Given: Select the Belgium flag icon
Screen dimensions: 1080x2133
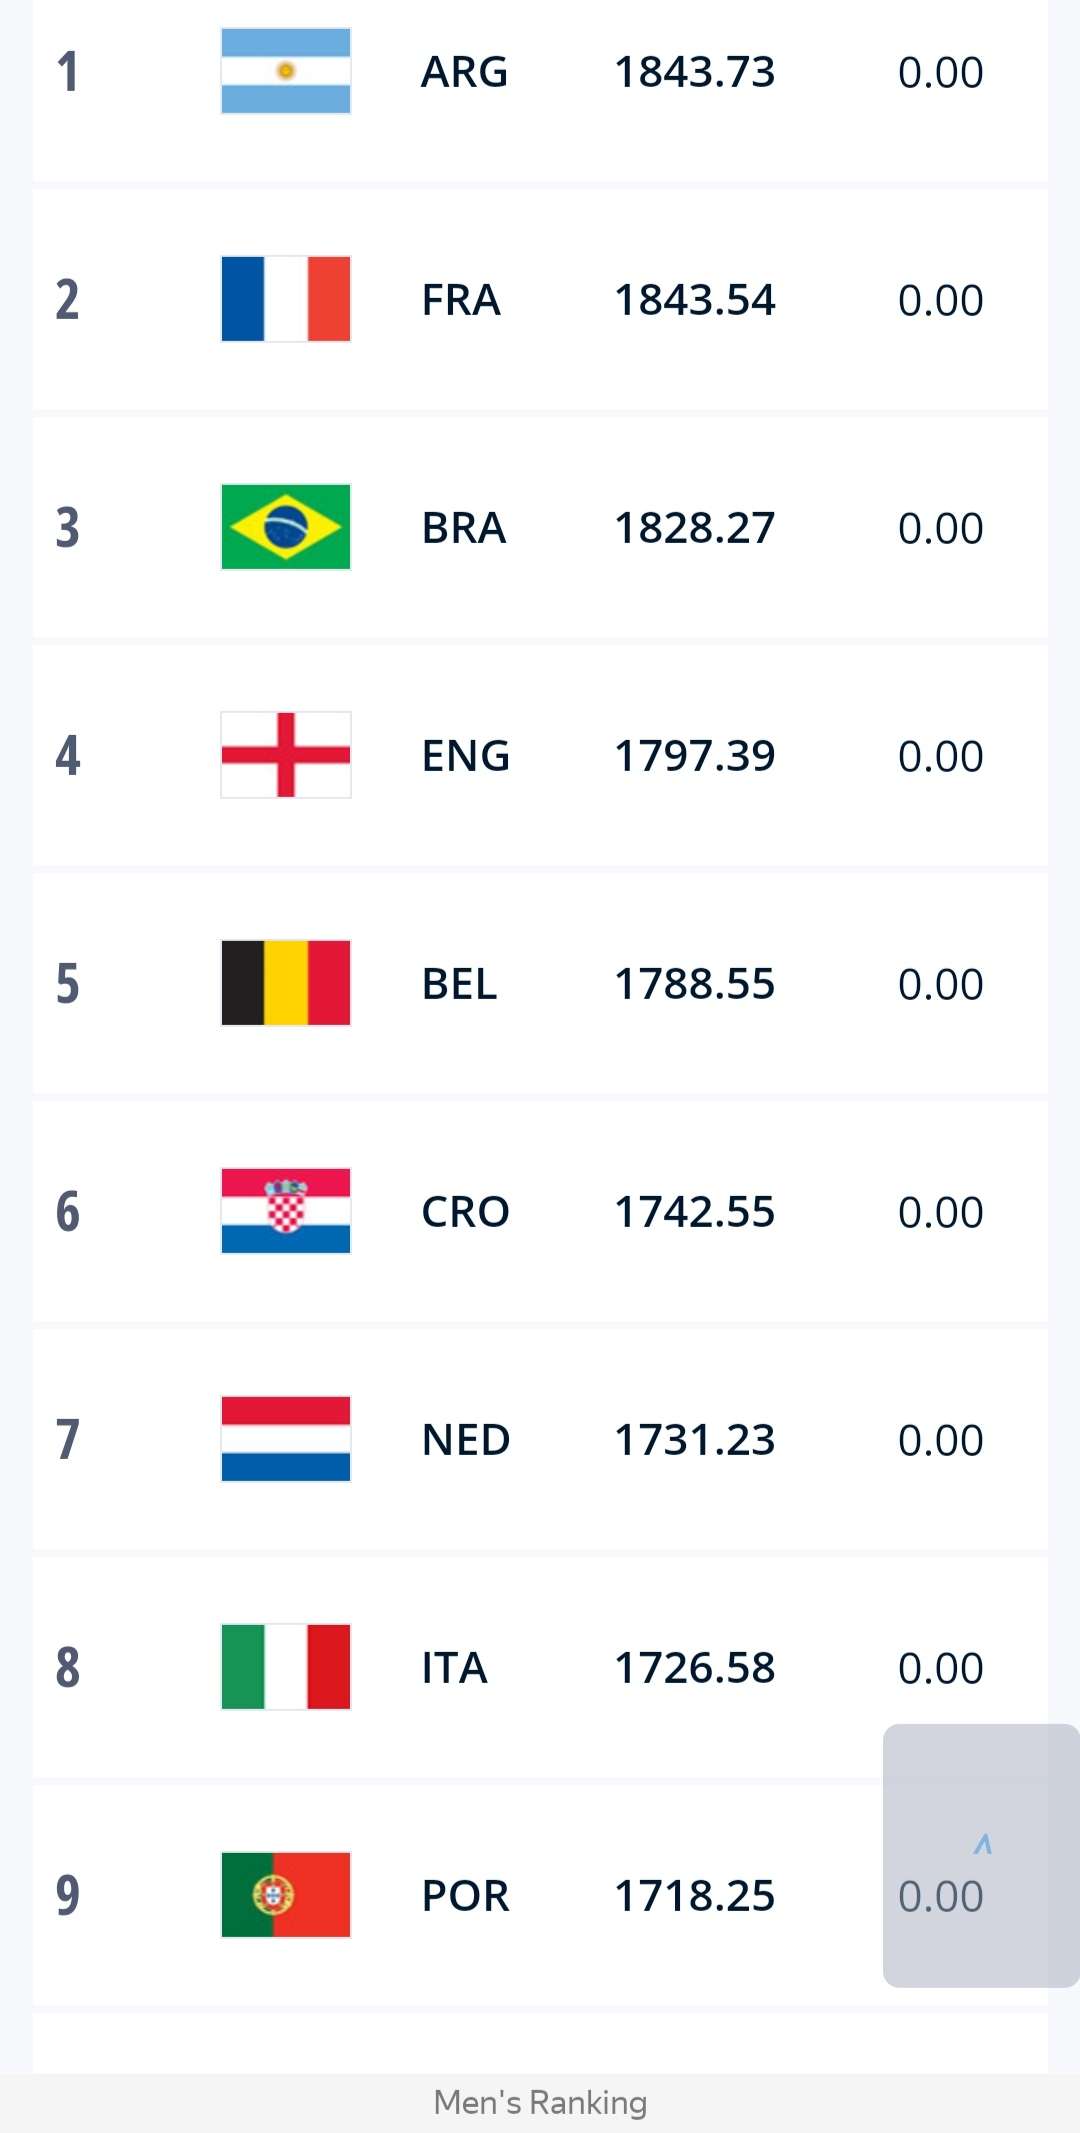Looking at the screenshot, I should (285, 983).
